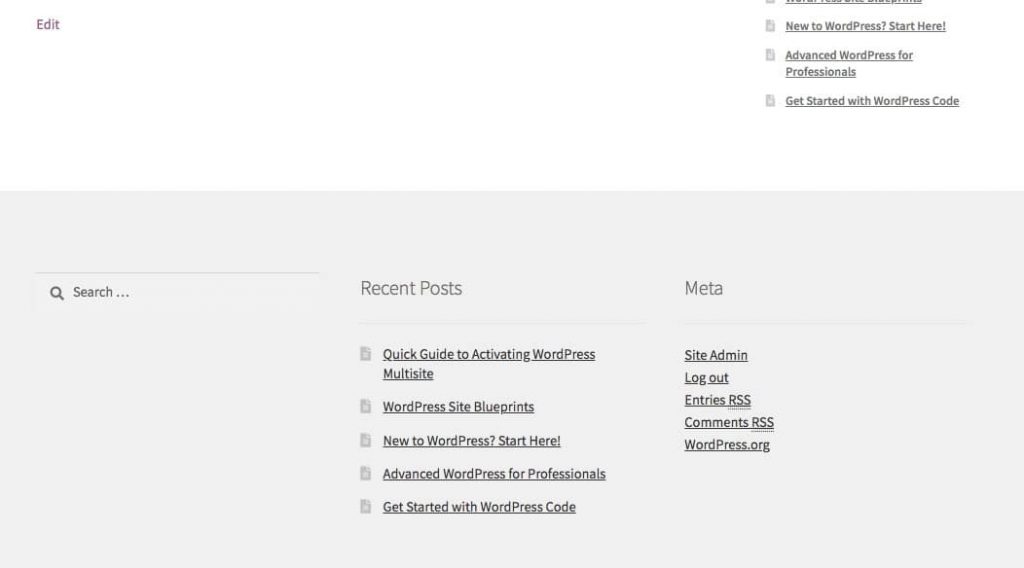The image size is (1024, 568).
Task: Open the Quick Guide to Activating WordPress Multisite post
Action: tap(488, 355)
